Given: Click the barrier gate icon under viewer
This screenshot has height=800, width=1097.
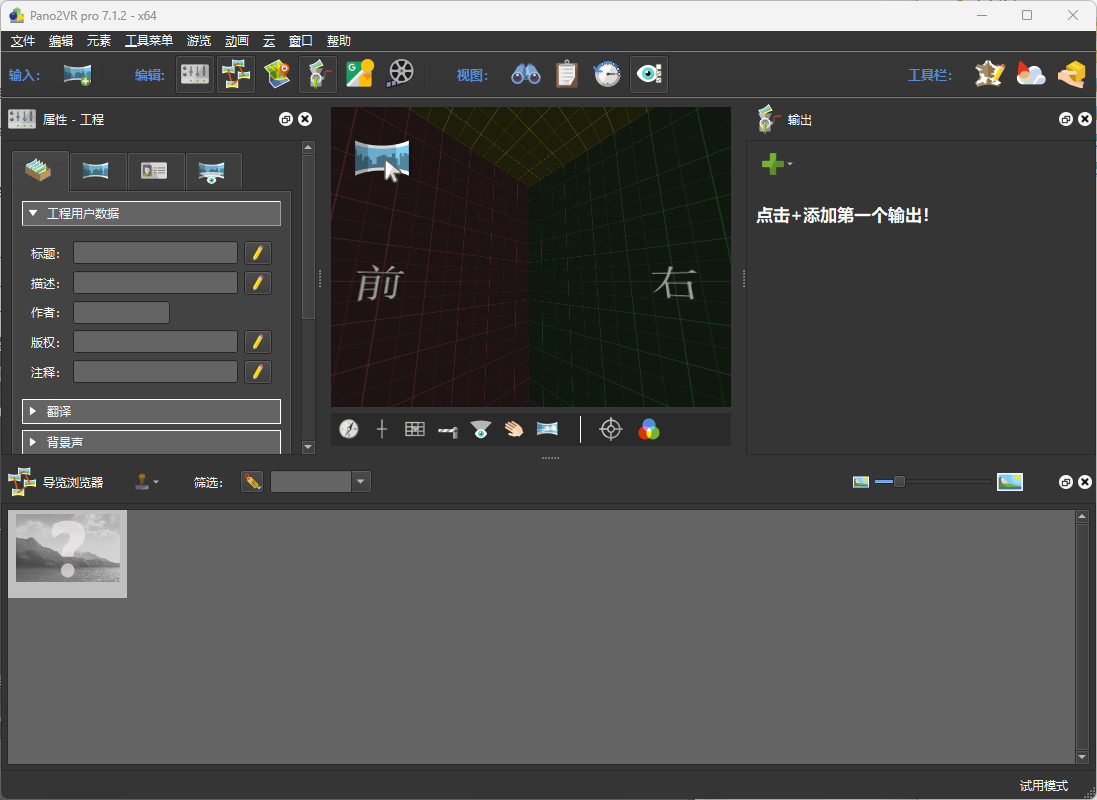Looking at the screenshot, I should [x=448, y=431].
